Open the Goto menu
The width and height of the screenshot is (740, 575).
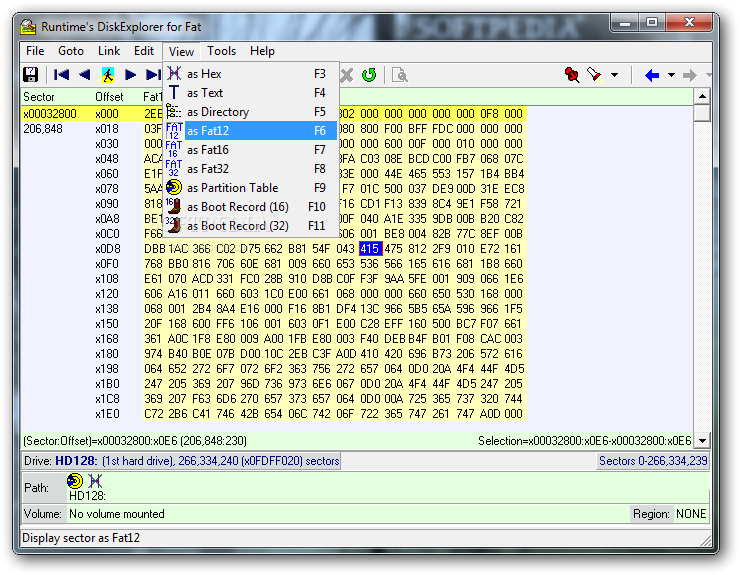pos(71,51)
